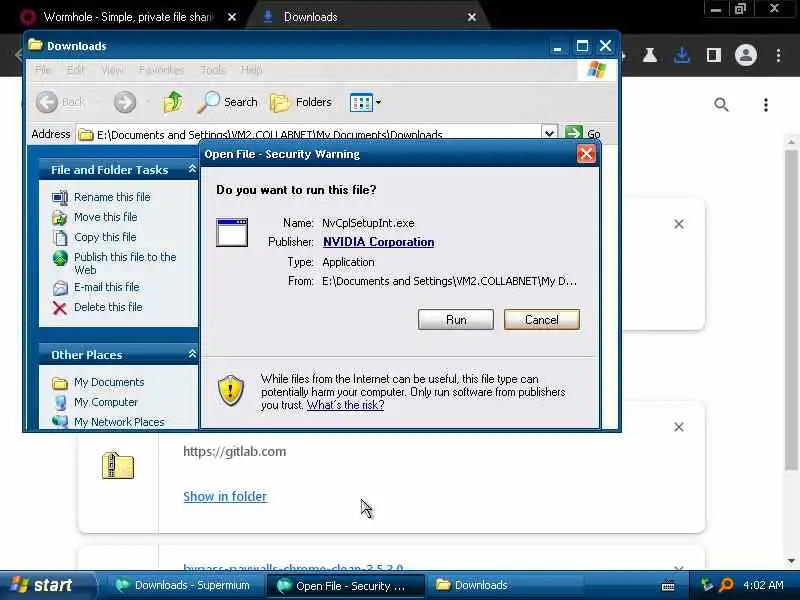Click the zip archive file icon
This screenshot has width=800, height=600.
tap(118, 465)
